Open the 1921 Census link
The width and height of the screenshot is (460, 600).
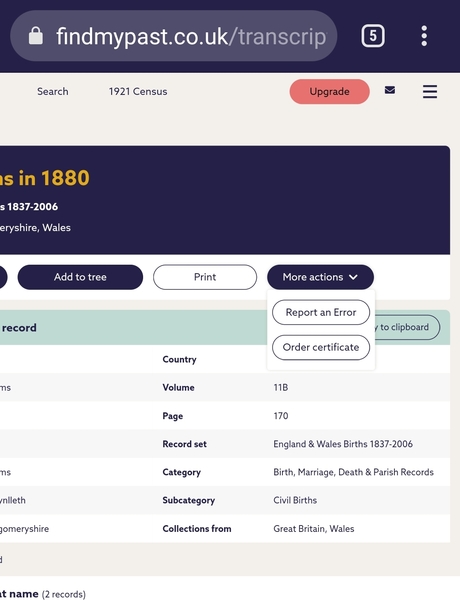click(x=138, y=91)
